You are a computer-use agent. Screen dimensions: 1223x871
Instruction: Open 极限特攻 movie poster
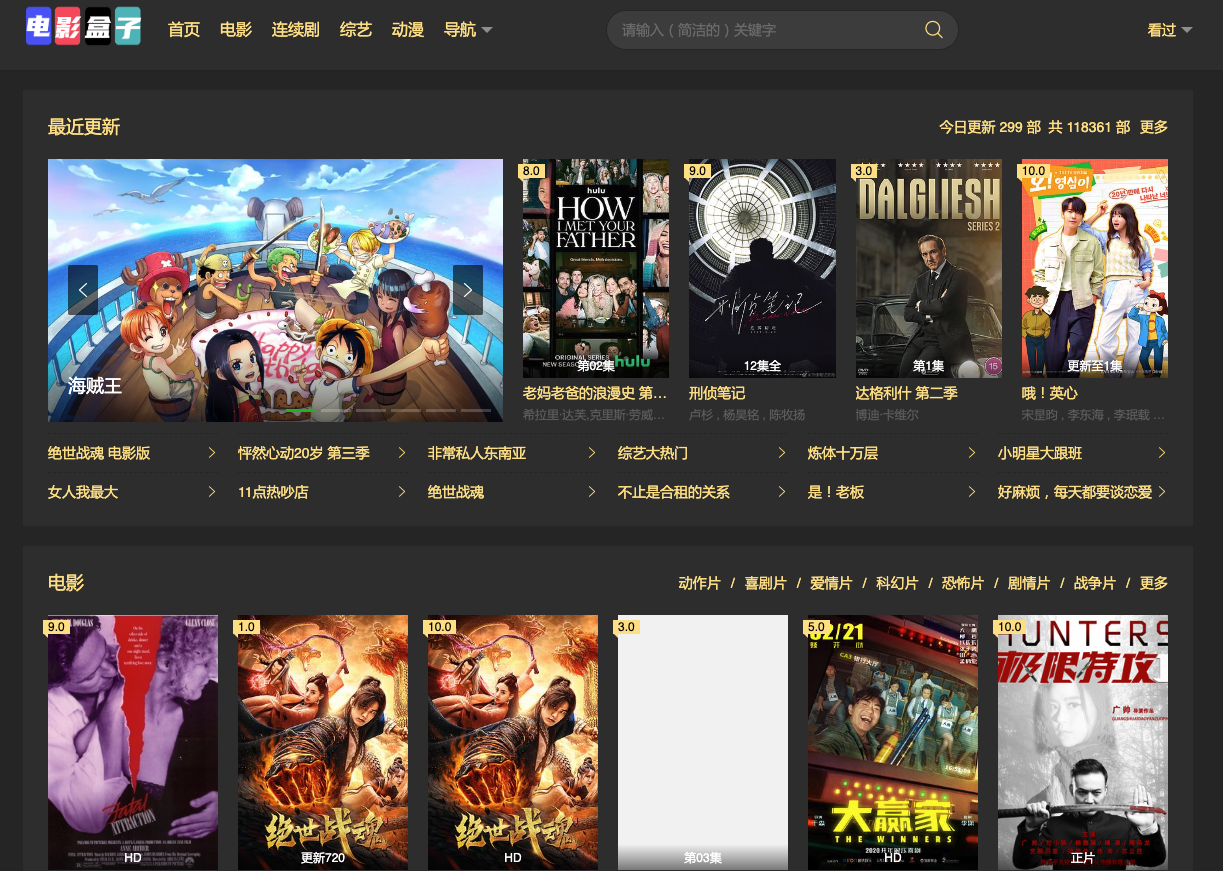click(1083, 742)
